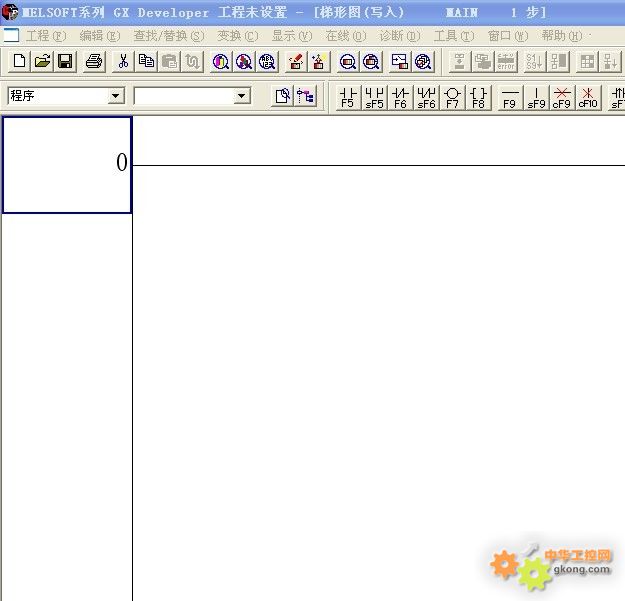This screenshot has height=601, width=625.
Task: Open the 显示(V) menu
Action: pos(292,36)
